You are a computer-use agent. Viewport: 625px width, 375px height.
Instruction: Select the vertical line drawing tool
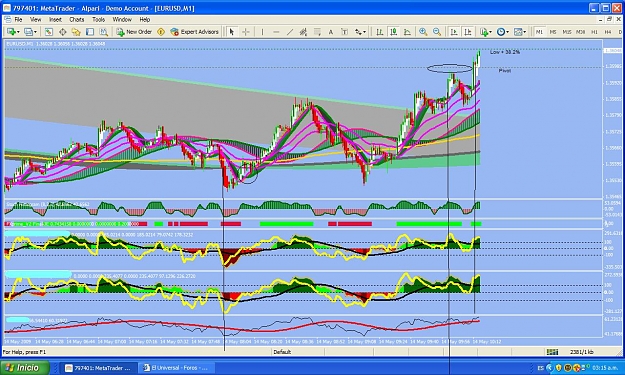click(x=262, y=32)
